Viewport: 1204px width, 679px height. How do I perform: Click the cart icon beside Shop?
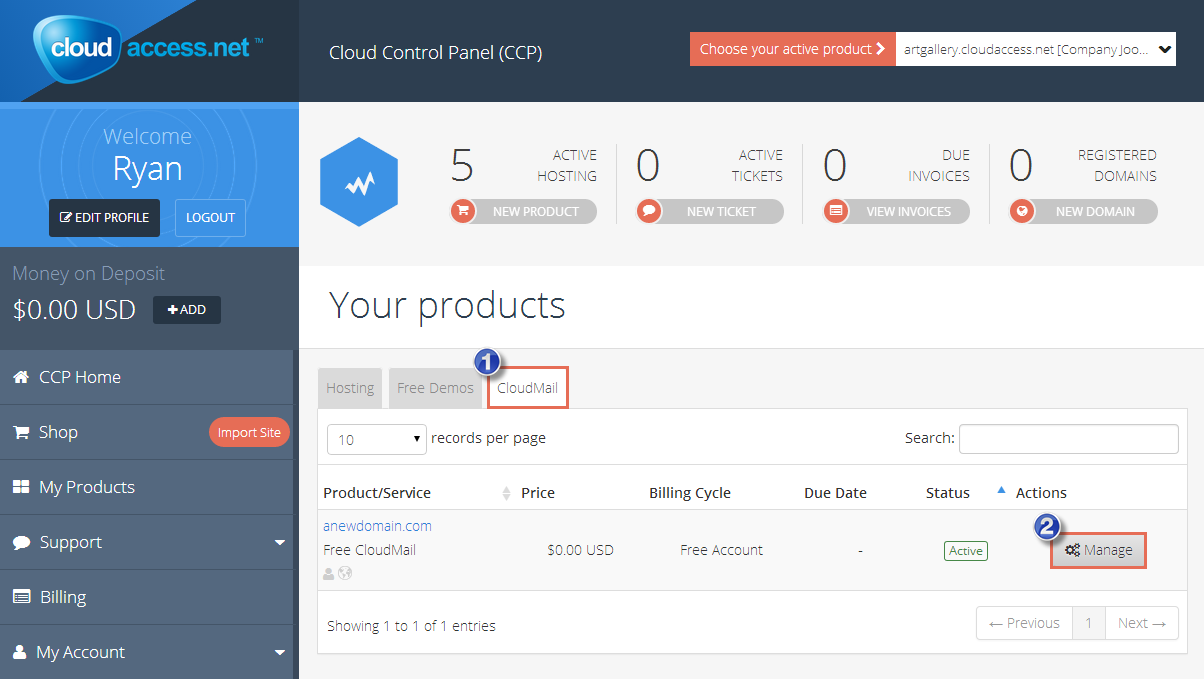coord(20,432)
